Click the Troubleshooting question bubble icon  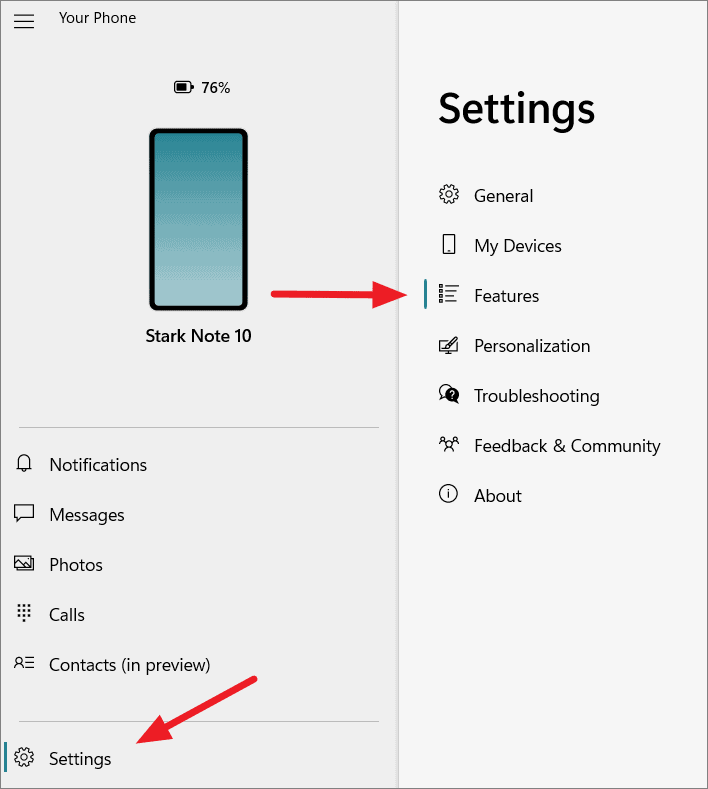pos(448,394)
